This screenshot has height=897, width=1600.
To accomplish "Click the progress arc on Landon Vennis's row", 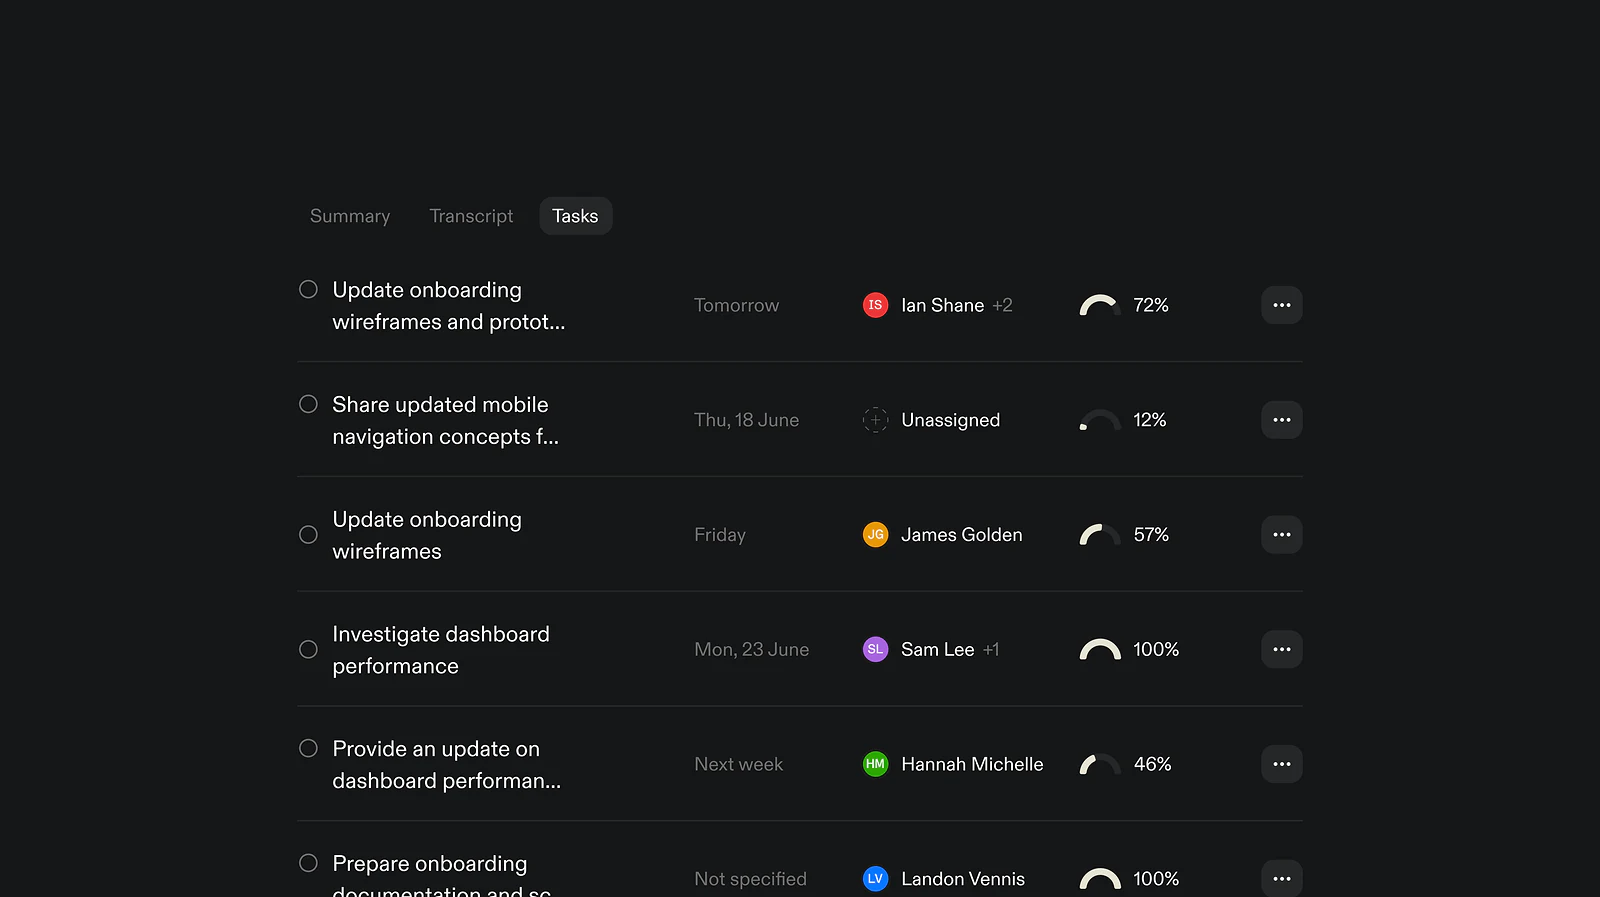I will point(1100,879).
